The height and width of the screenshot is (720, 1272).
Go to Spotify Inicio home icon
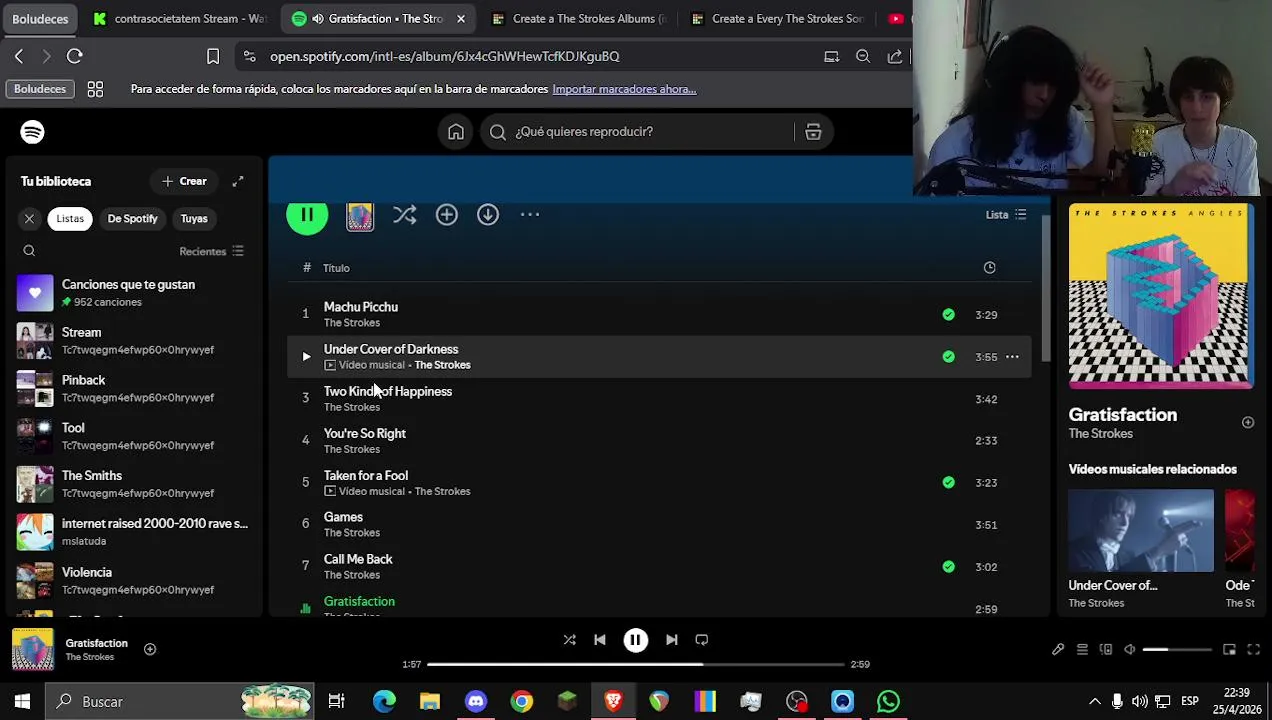click(456, 132)
